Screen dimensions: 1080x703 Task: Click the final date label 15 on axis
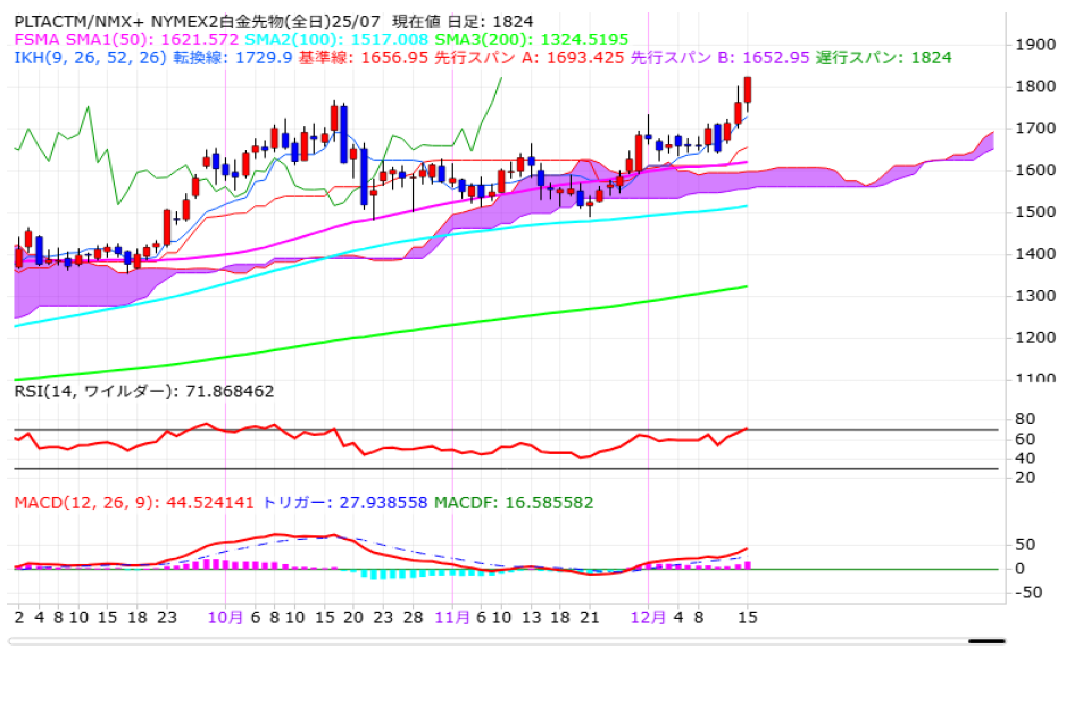(747, 618)
